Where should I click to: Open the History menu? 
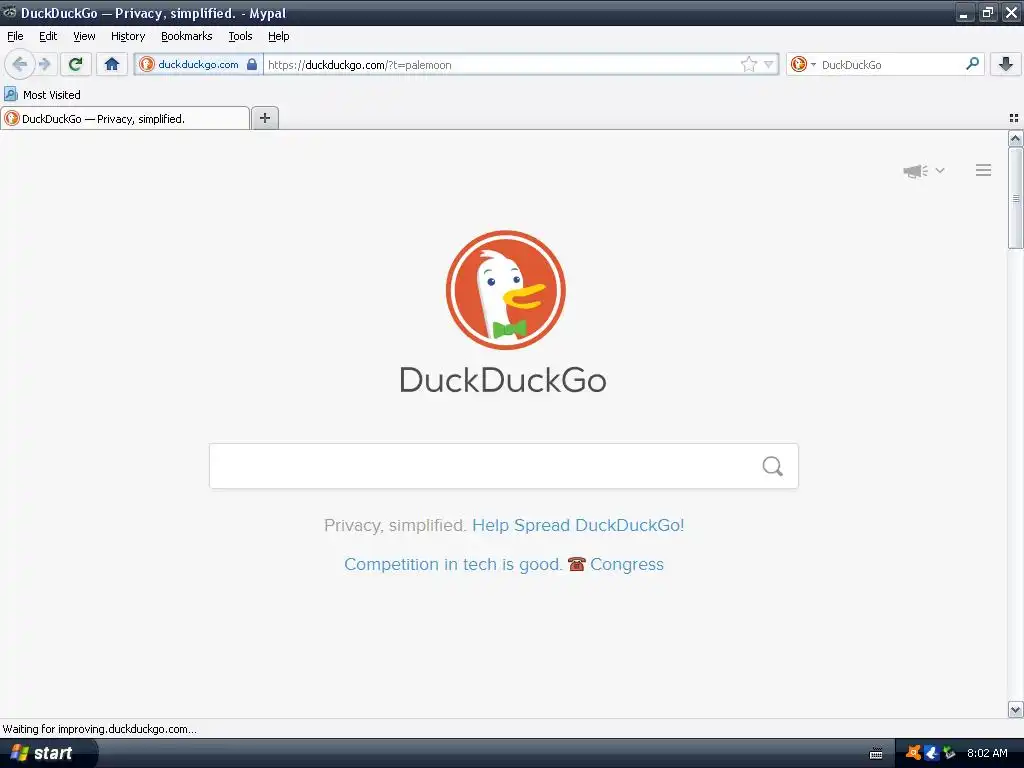tap(128, 36)
